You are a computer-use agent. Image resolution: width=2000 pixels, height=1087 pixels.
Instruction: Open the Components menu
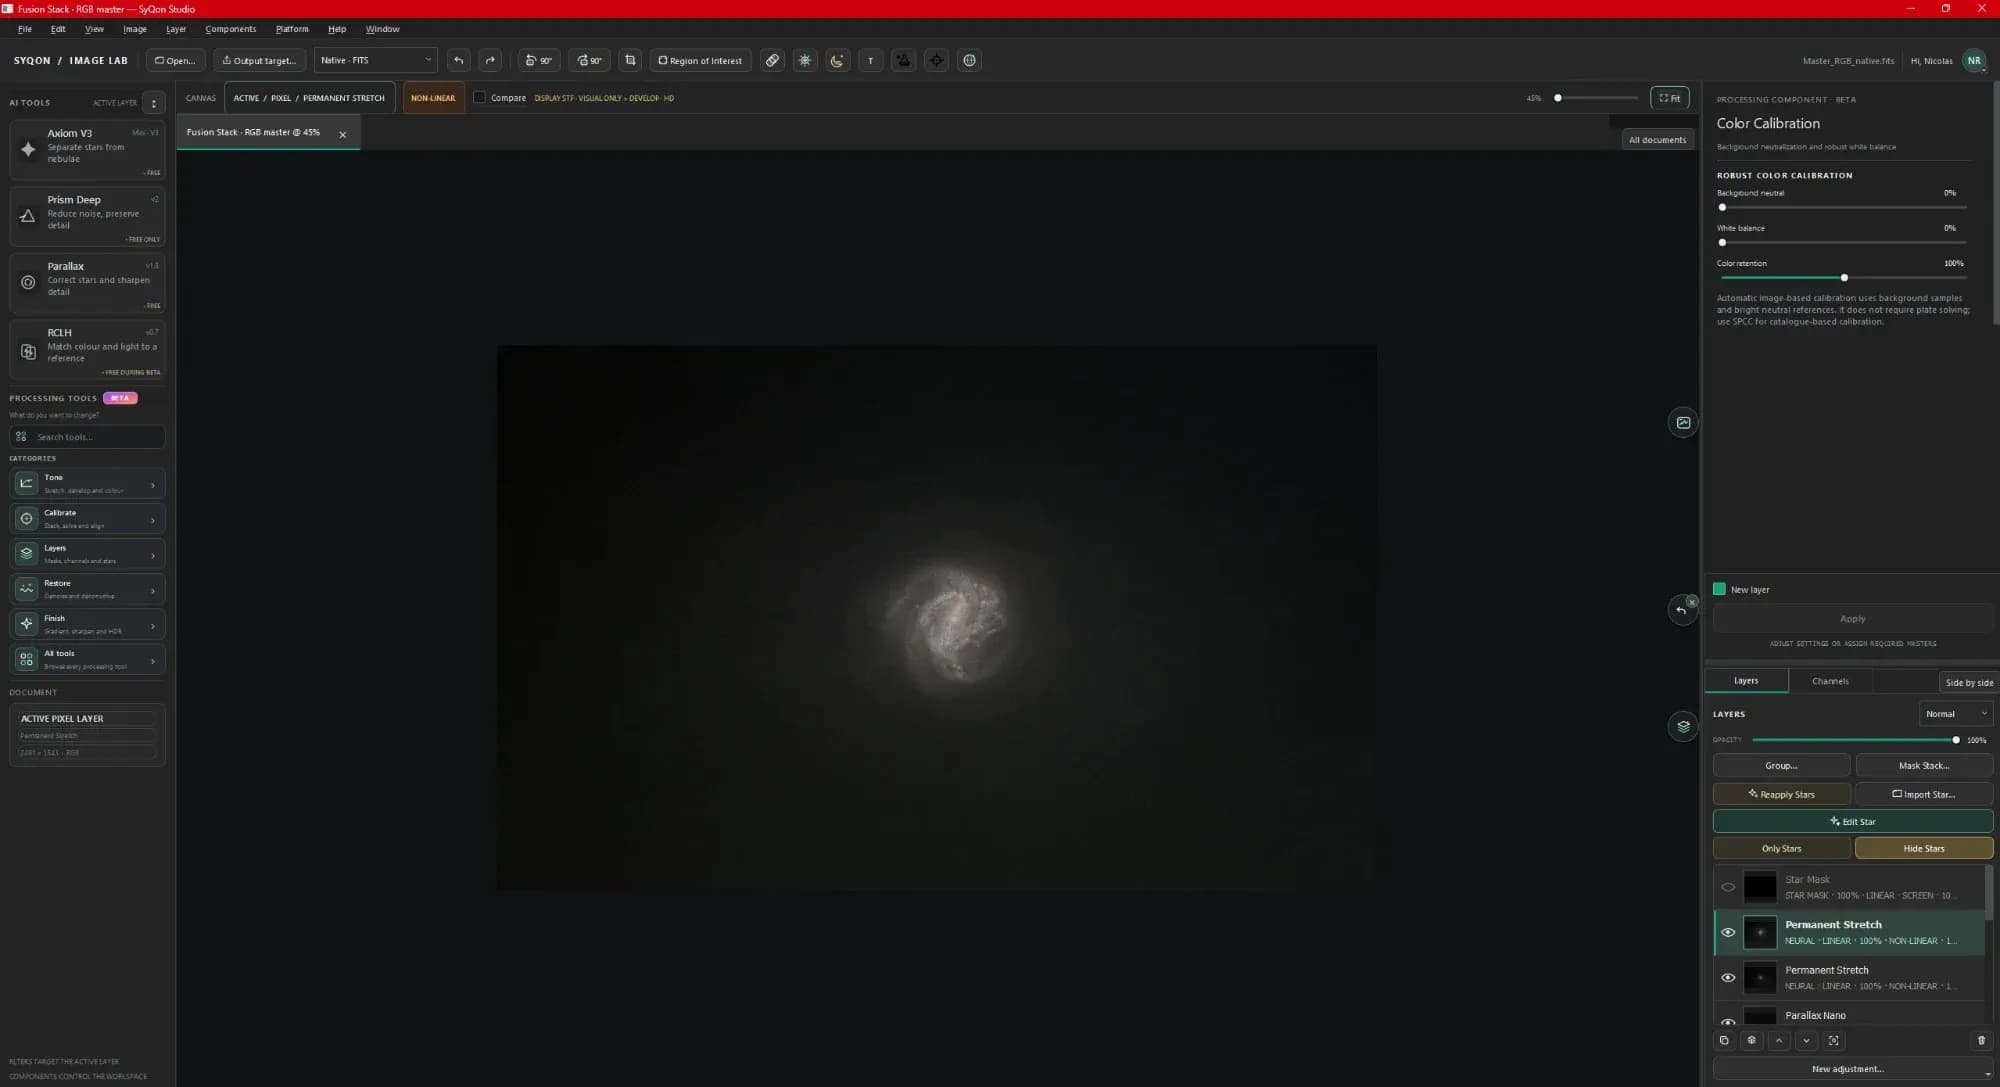(x=231, y=29)
